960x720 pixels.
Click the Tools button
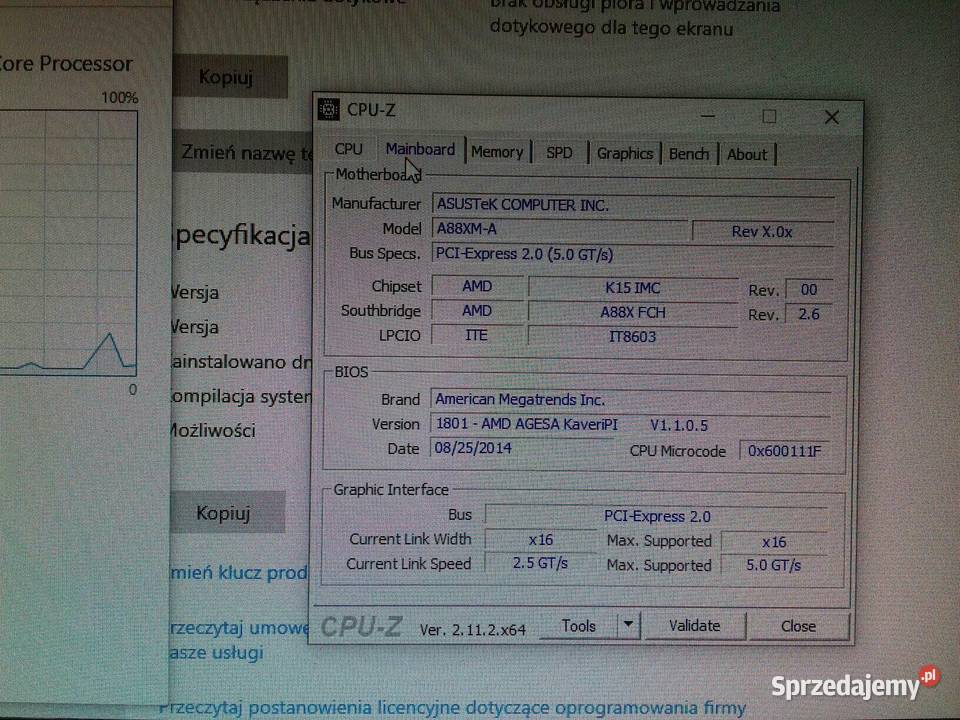point(579,626)
